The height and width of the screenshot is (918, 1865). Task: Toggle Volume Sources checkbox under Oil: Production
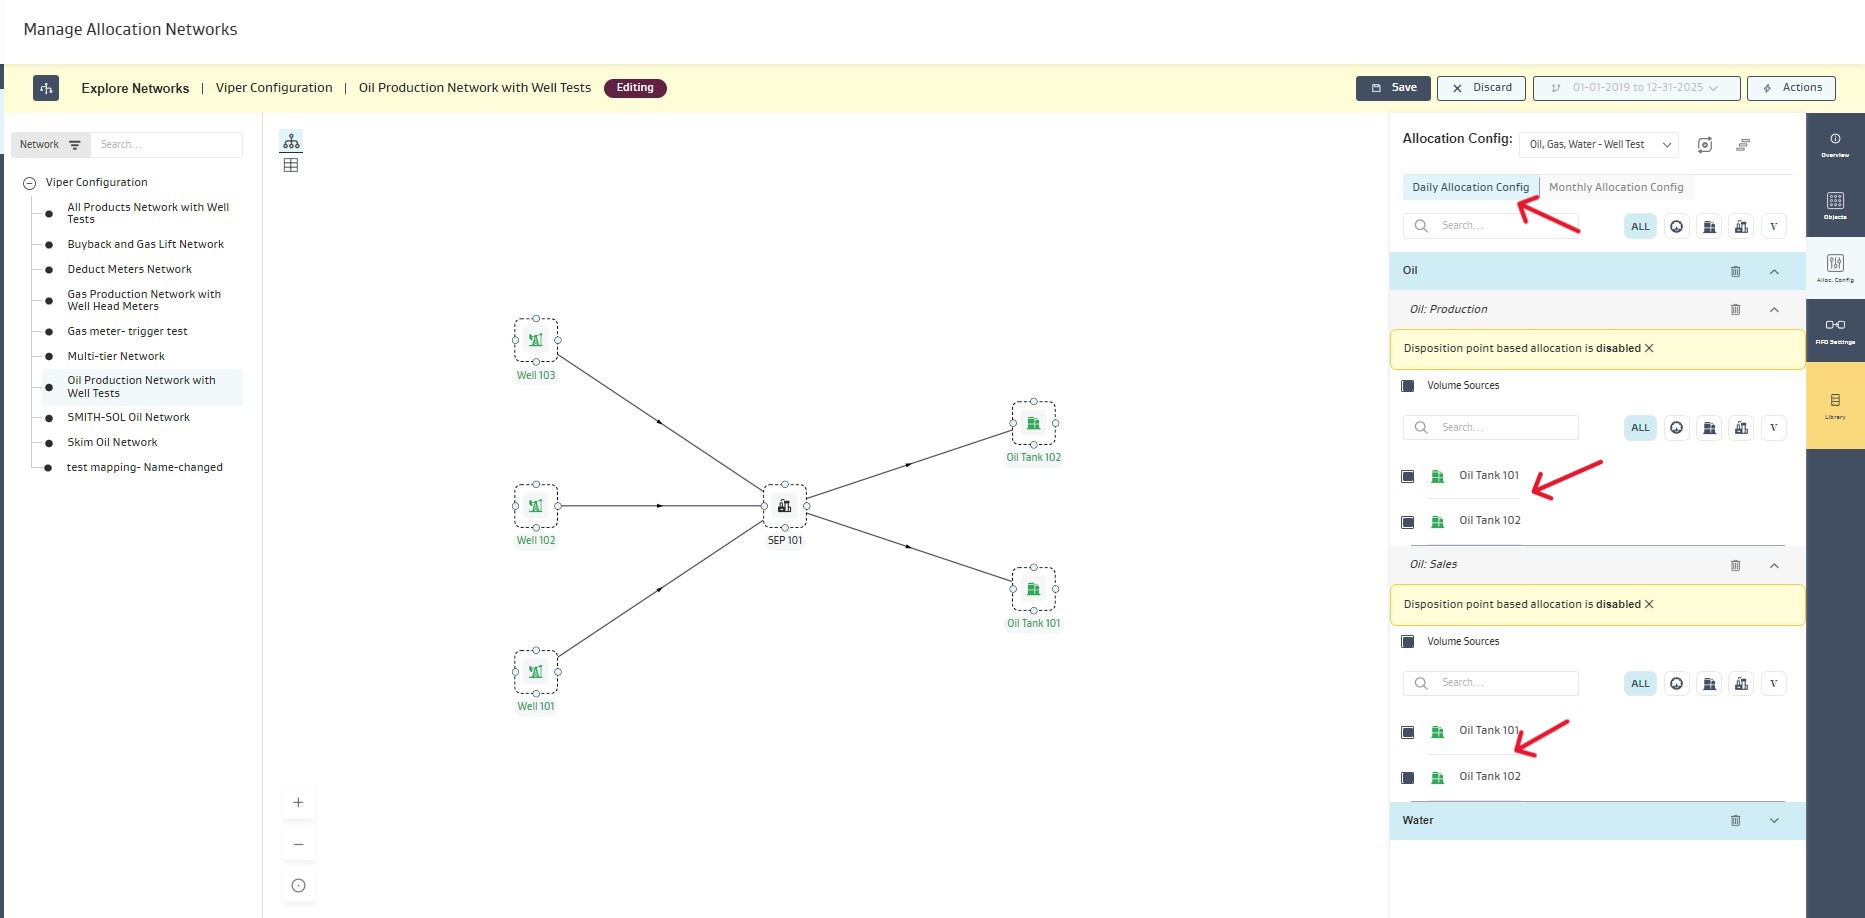1408,386
